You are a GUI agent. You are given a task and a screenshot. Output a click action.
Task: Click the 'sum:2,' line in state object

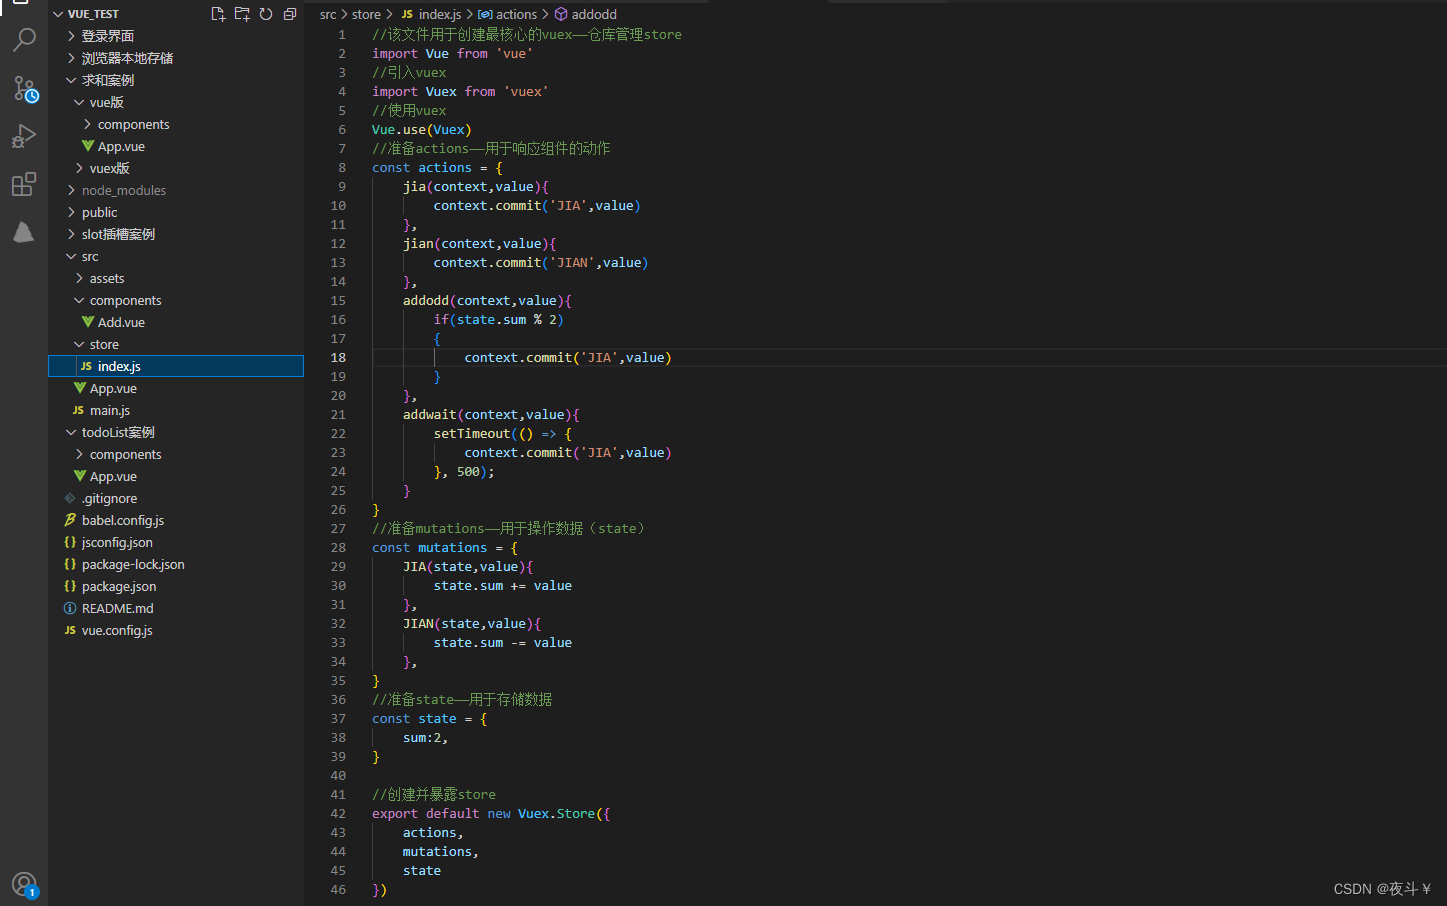pos(426,737)
